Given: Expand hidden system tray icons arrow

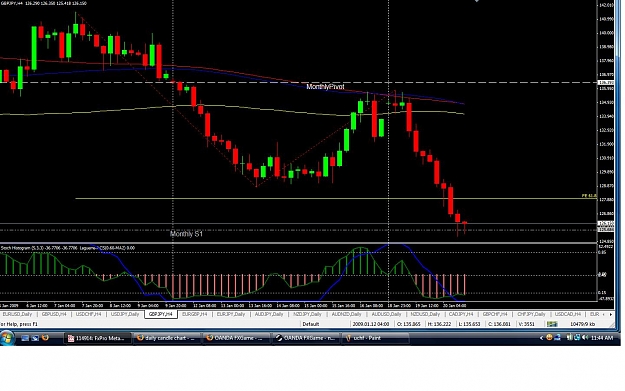Looking at the screenshot, I should click(541, 338).
